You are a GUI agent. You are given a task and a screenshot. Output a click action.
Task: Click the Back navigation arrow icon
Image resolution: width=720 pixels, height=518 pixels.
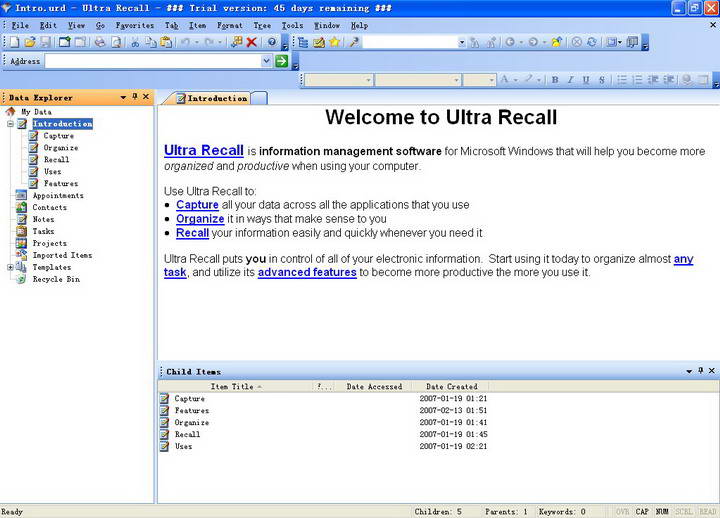point(510,42)
